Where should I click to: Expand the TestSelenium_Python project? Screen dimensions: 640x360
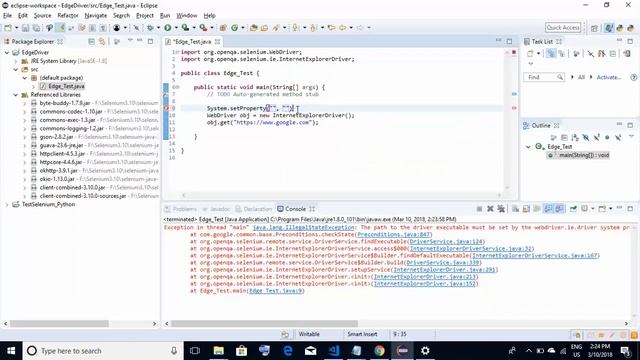click(7, 204)
